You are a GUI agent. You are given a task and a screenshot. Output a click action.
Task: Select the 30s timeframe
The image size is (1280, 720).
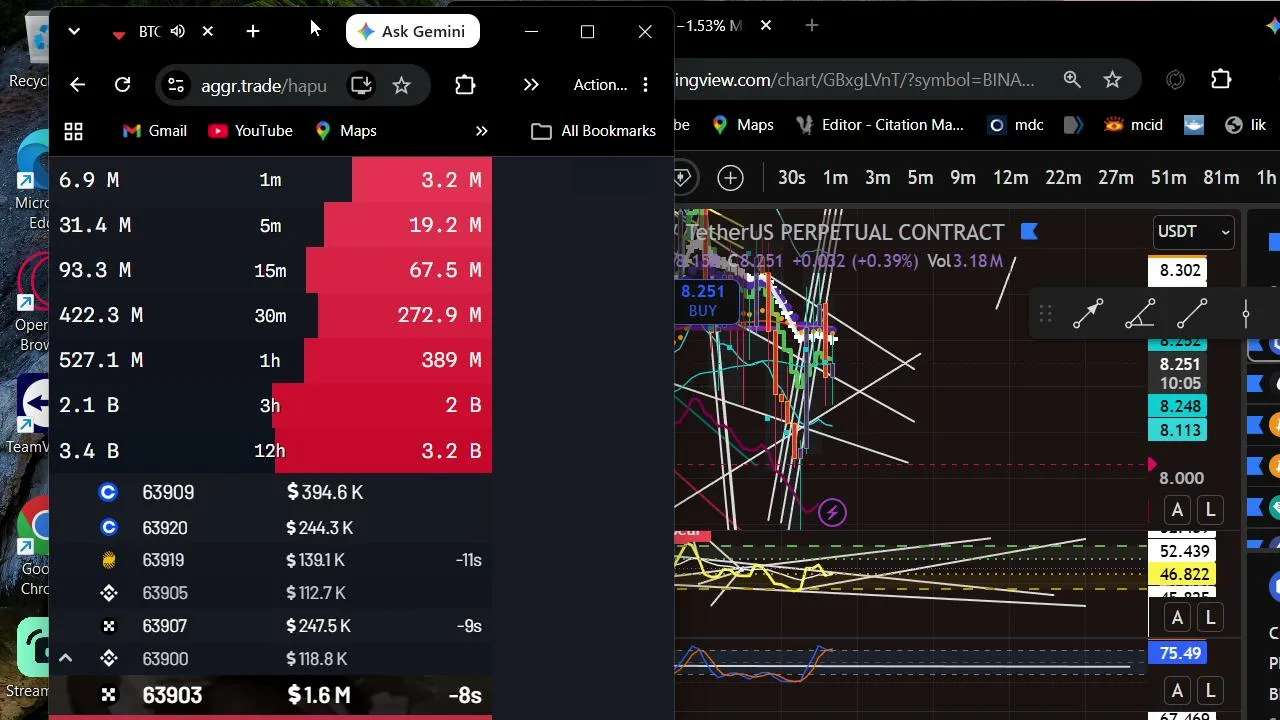coord(792,178)
